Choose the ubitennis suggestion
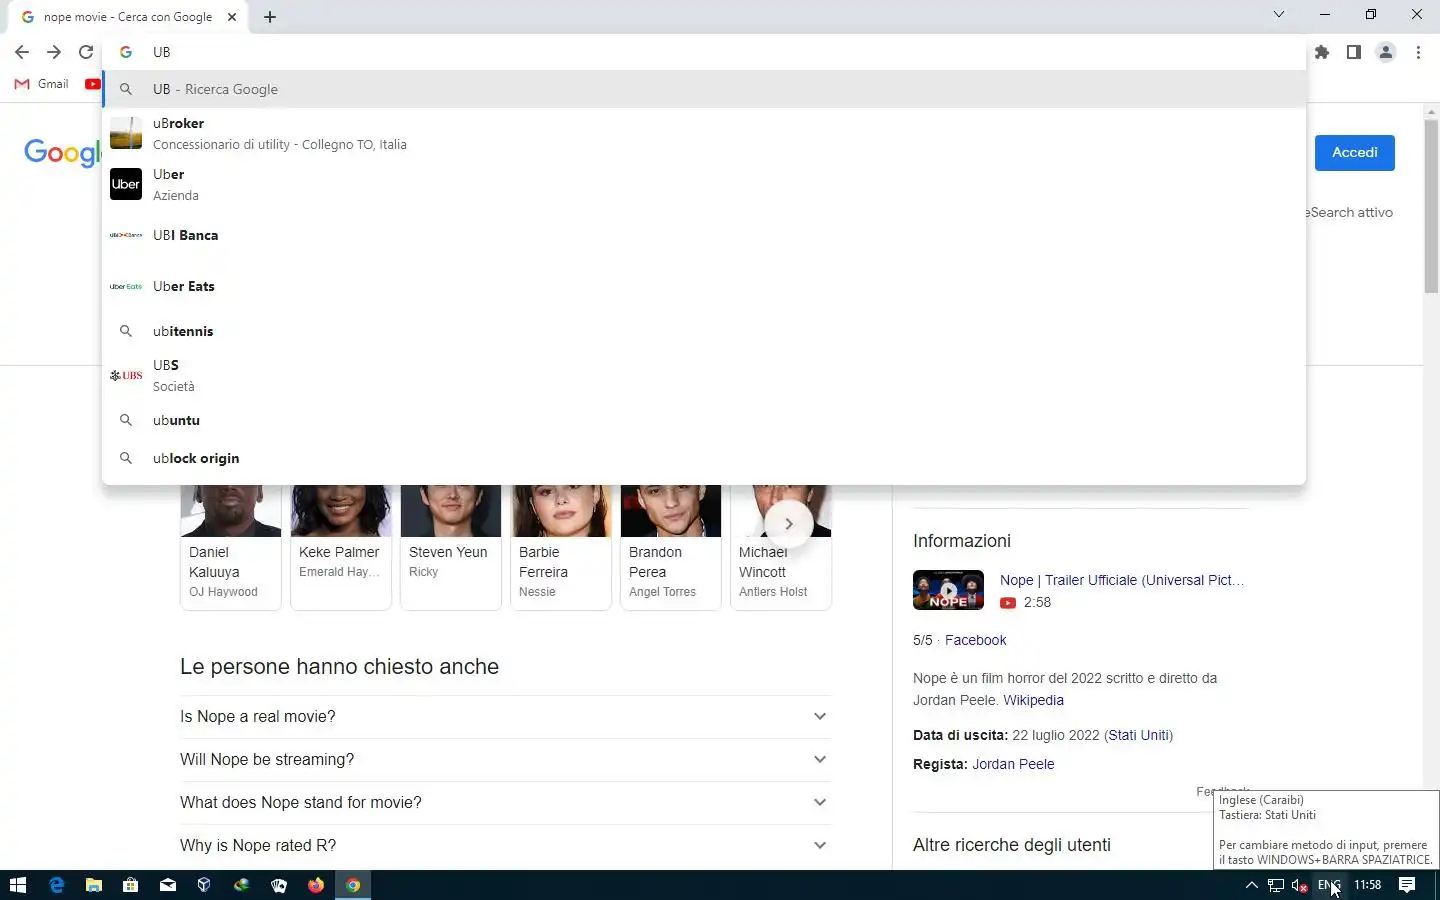The height and width of the screenshot is (900, 1440). (x=704, y=331)
